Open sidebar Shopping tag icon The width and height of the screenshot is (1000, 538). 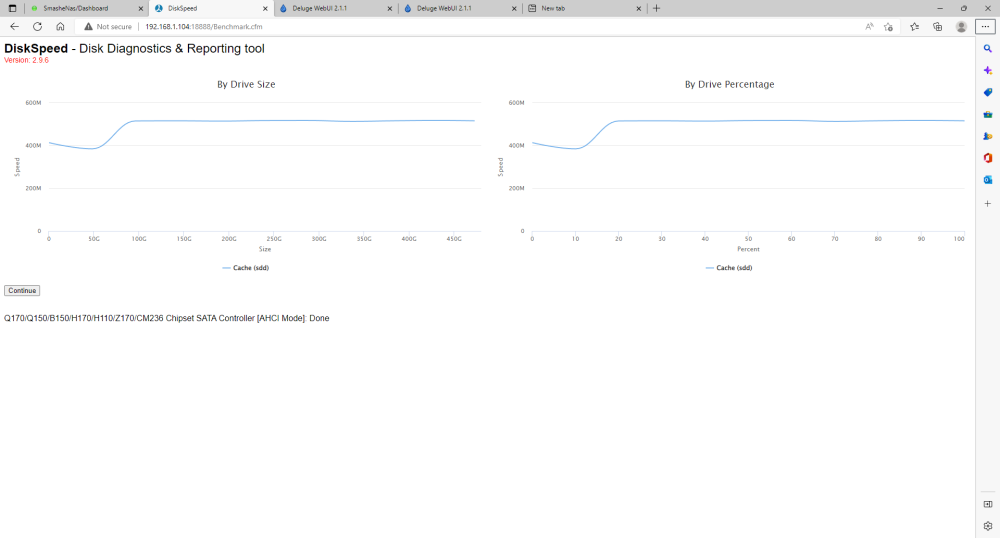point(988,92)
